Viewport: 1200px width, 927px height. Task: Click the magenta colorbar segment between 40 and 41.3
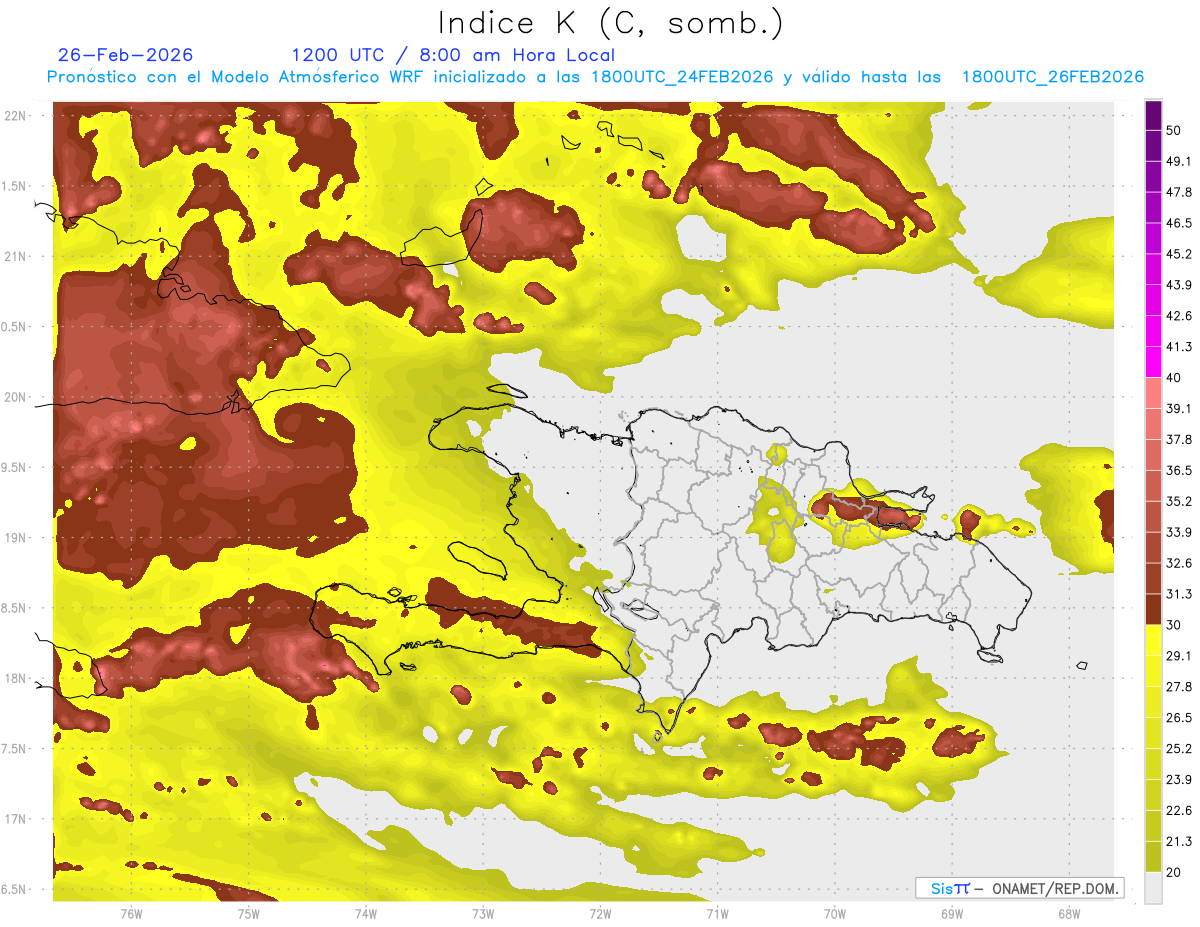point(1153,363)
